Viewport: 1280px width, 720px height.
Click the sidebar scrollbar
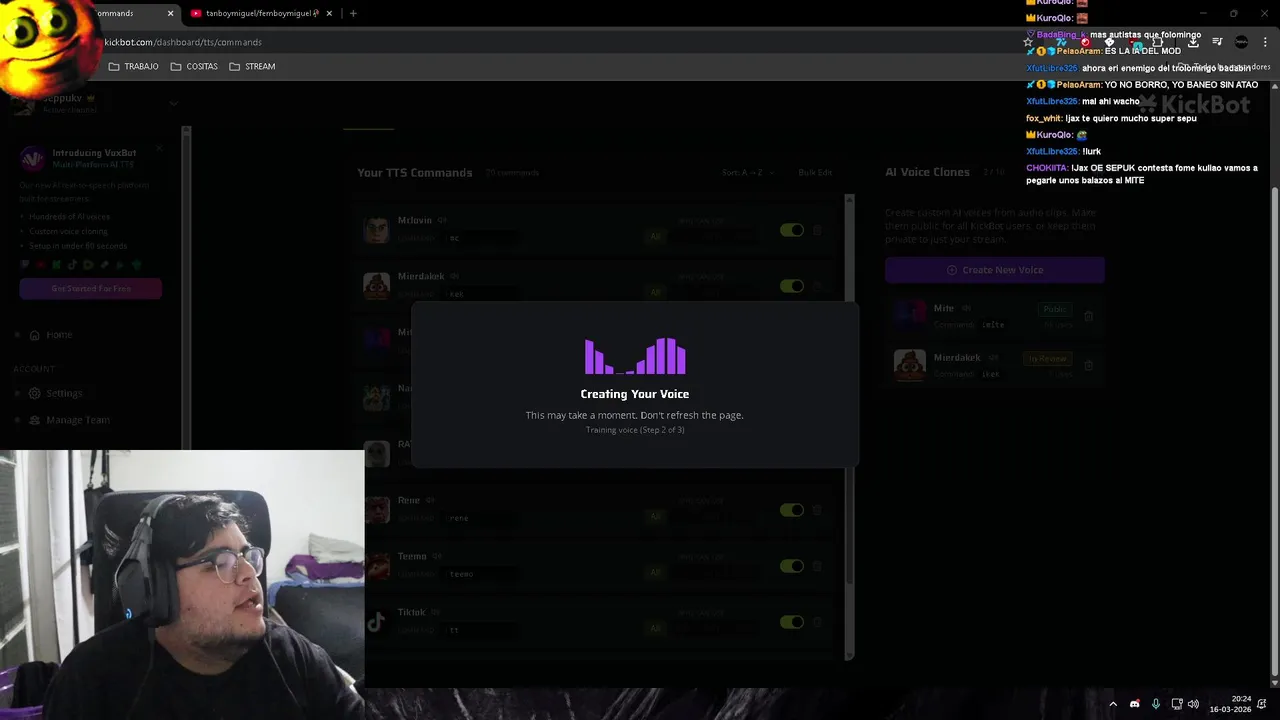[x=185, y=288]
